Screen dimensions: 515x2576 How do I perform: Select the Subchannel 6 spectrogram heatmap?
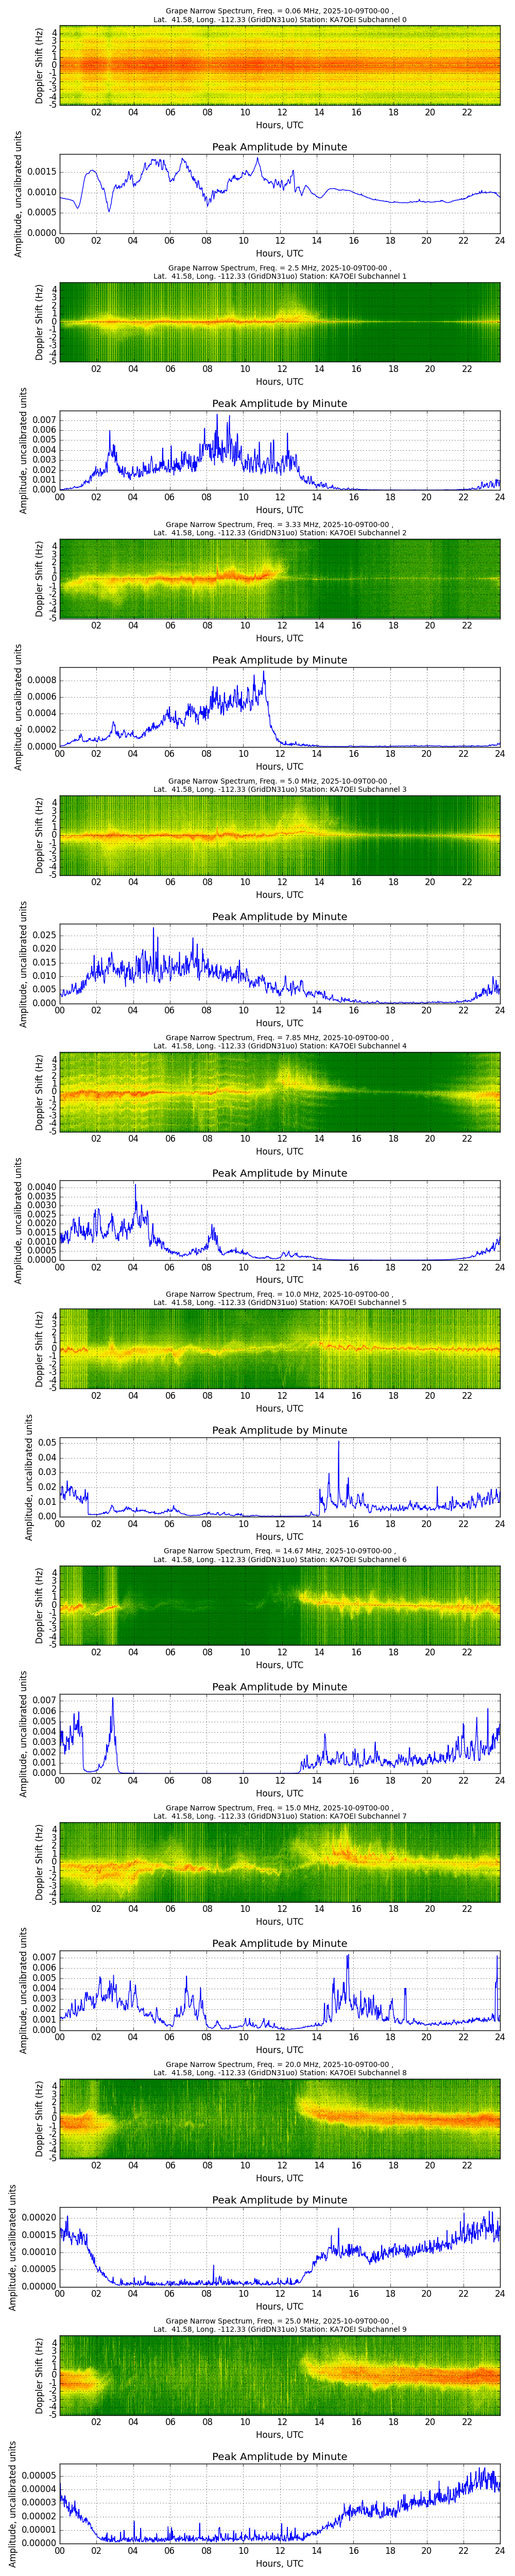280,1604
